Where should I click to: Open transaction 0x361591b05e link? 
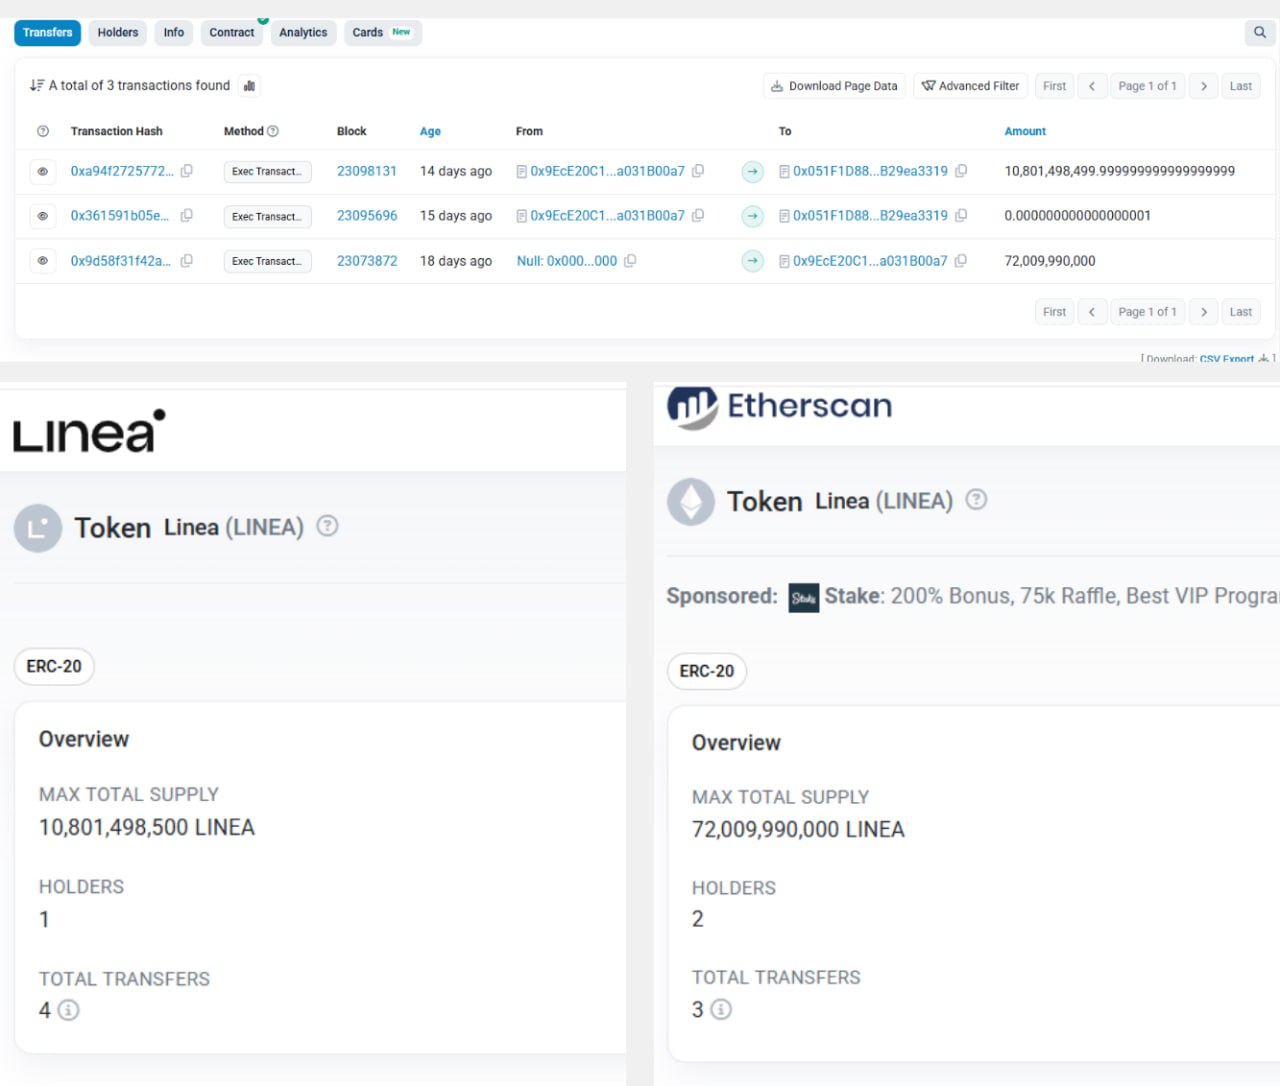click(x=120, y=215)
